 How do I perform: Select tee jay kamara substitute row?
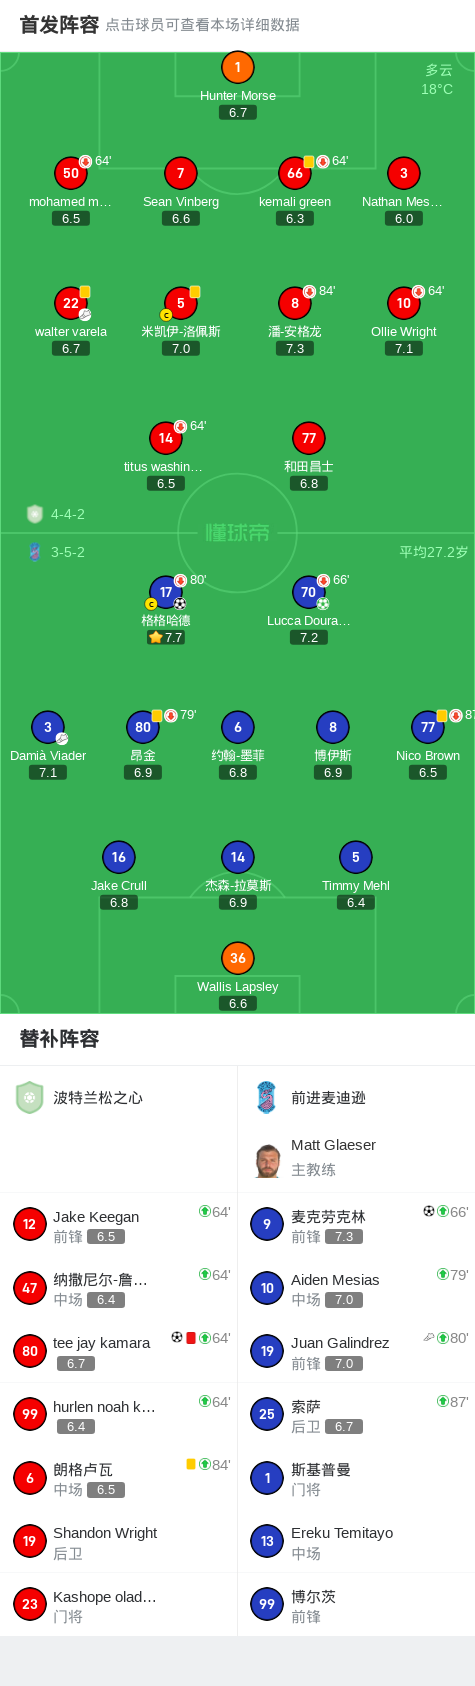pyautogui.click(x=119, y=1351)
